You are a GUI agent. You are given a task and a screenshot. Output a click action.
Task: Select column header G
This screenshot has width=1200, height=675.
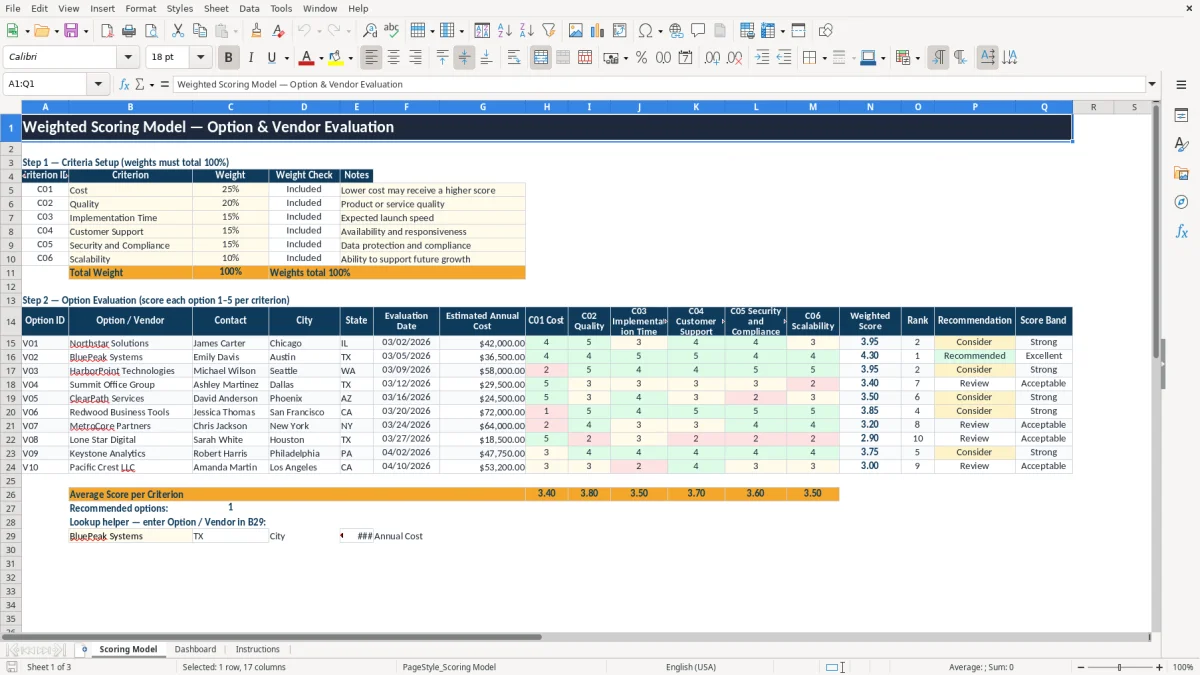tap(483, 107)
